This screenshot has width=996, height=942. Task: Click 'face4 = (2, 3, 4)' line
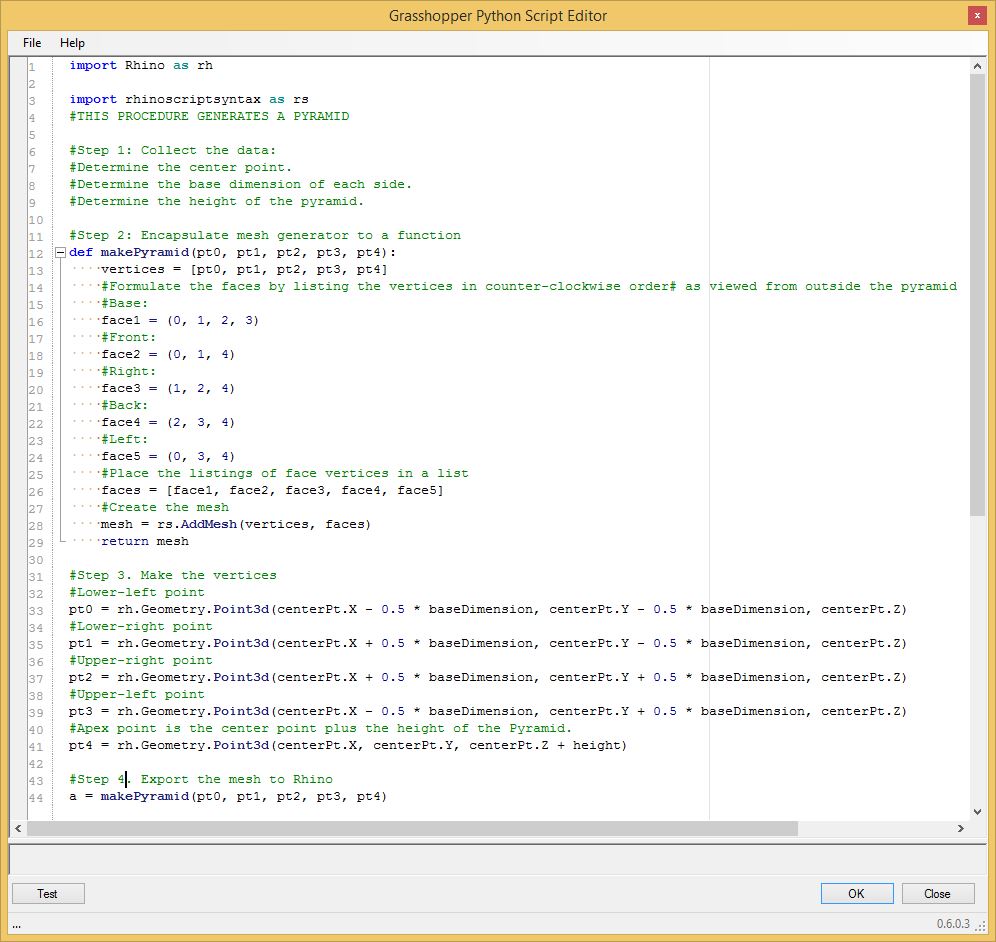point(168,422)
